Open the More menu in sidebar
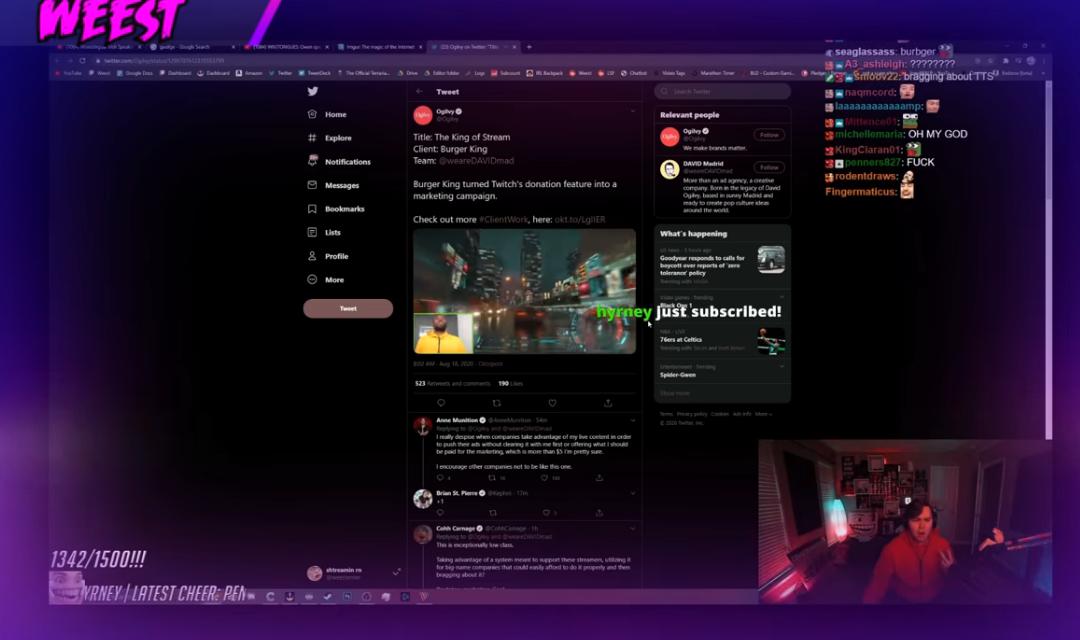This screenshot has width=1080, height=640. [x=326, y=280]
